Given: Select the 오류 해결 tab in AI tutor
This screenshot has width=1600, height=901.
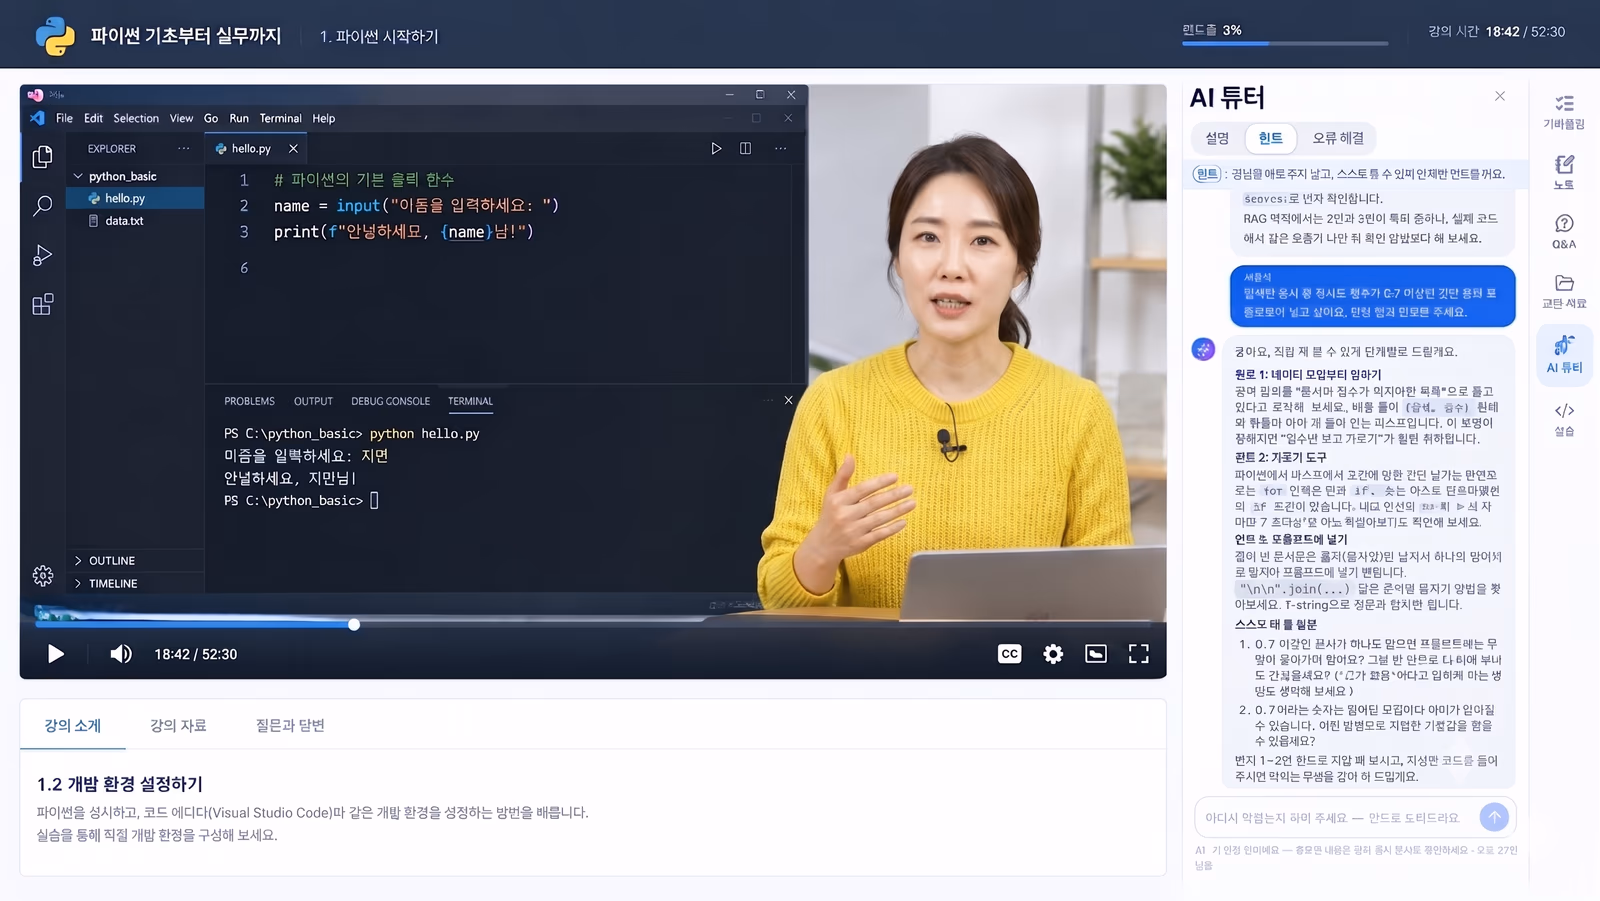Looking at the screenshot, I should [x=1338, y=138].
